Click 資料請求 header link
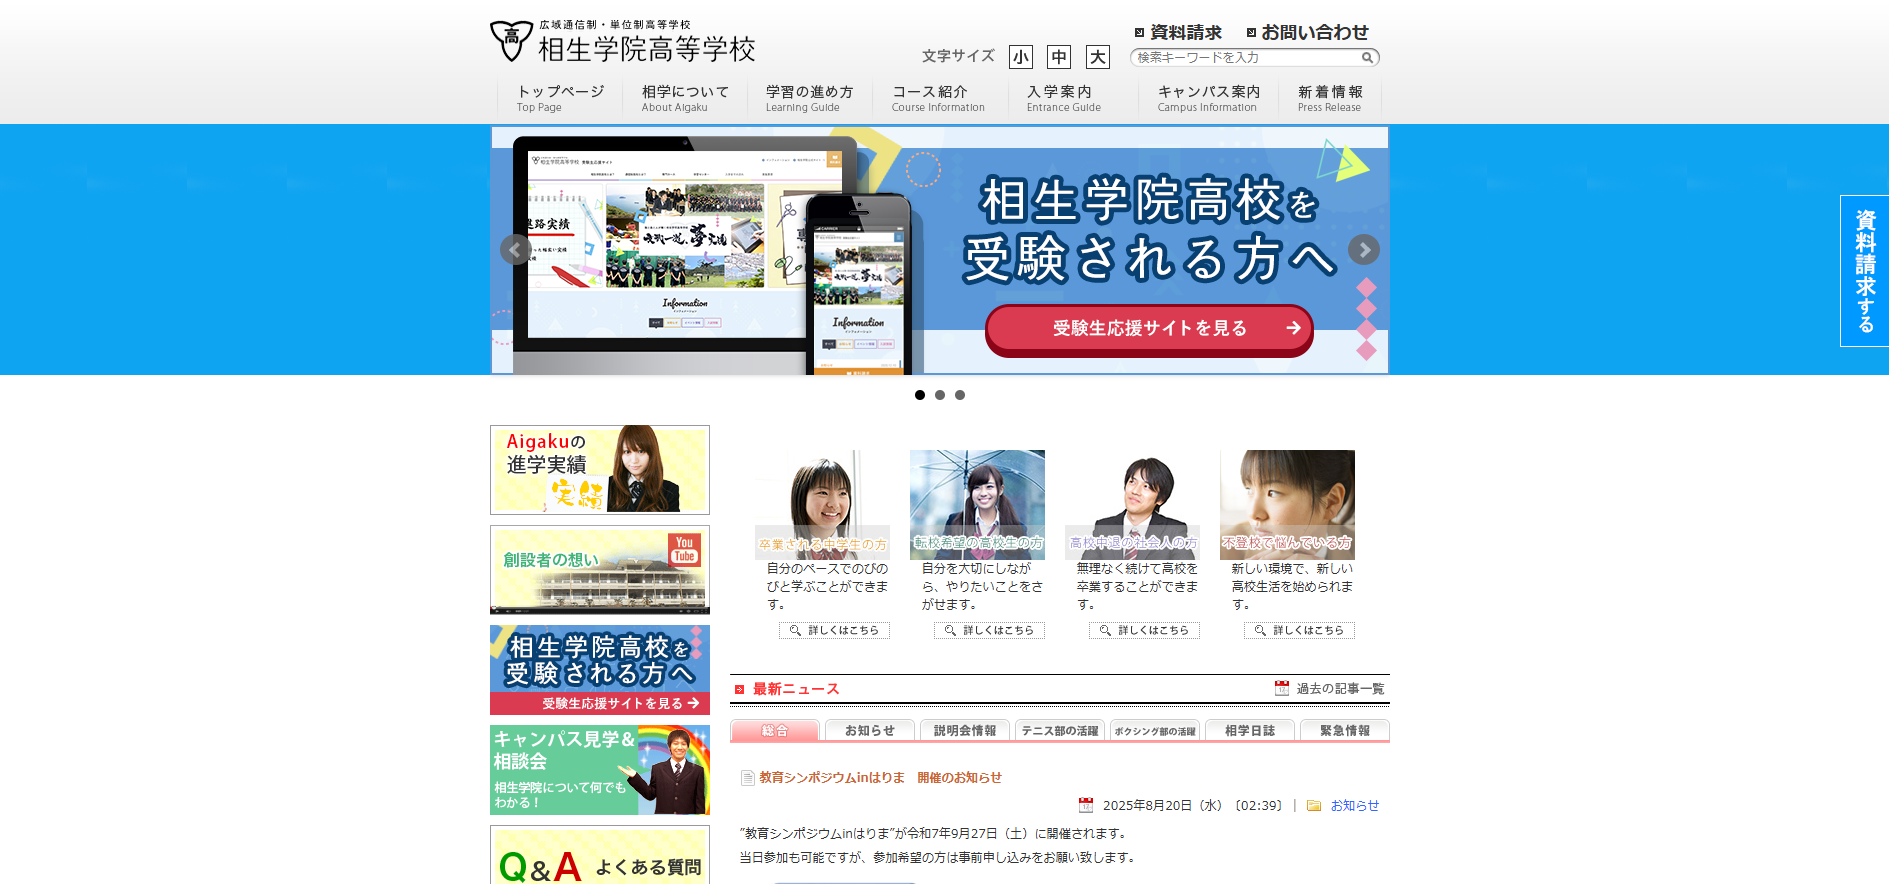 pyautogui.click(x=1185, y=33)
